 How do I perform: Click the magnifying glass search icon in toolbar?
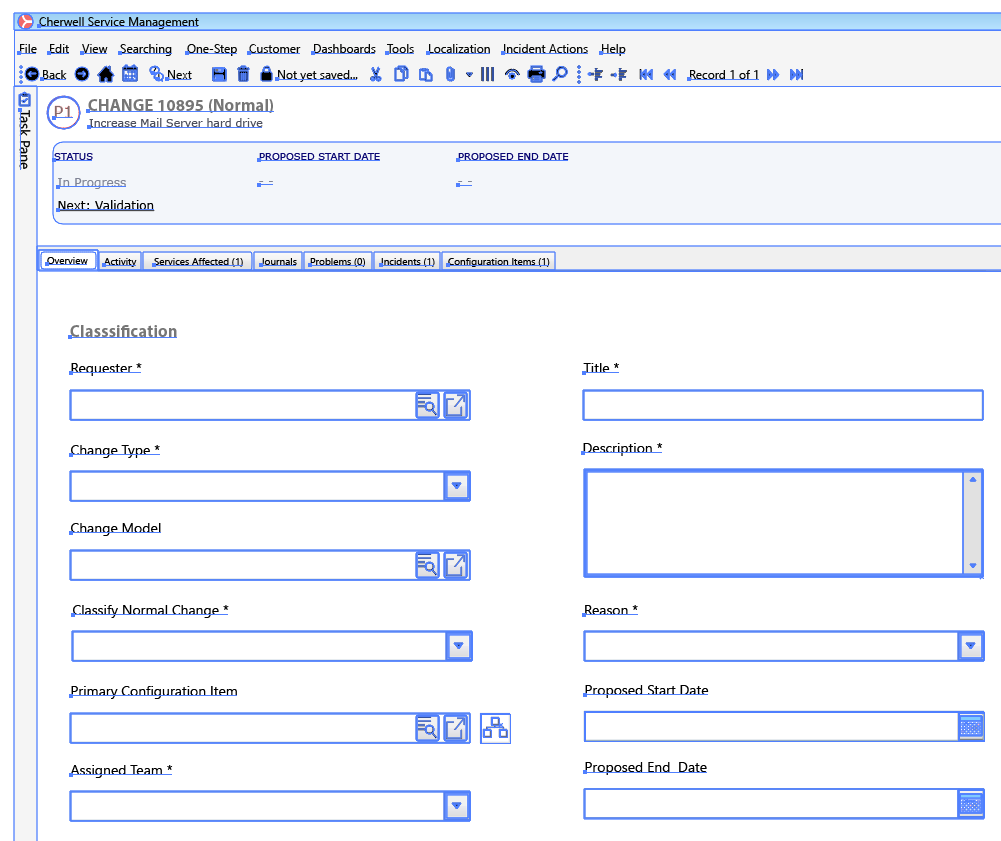point(560,74)
